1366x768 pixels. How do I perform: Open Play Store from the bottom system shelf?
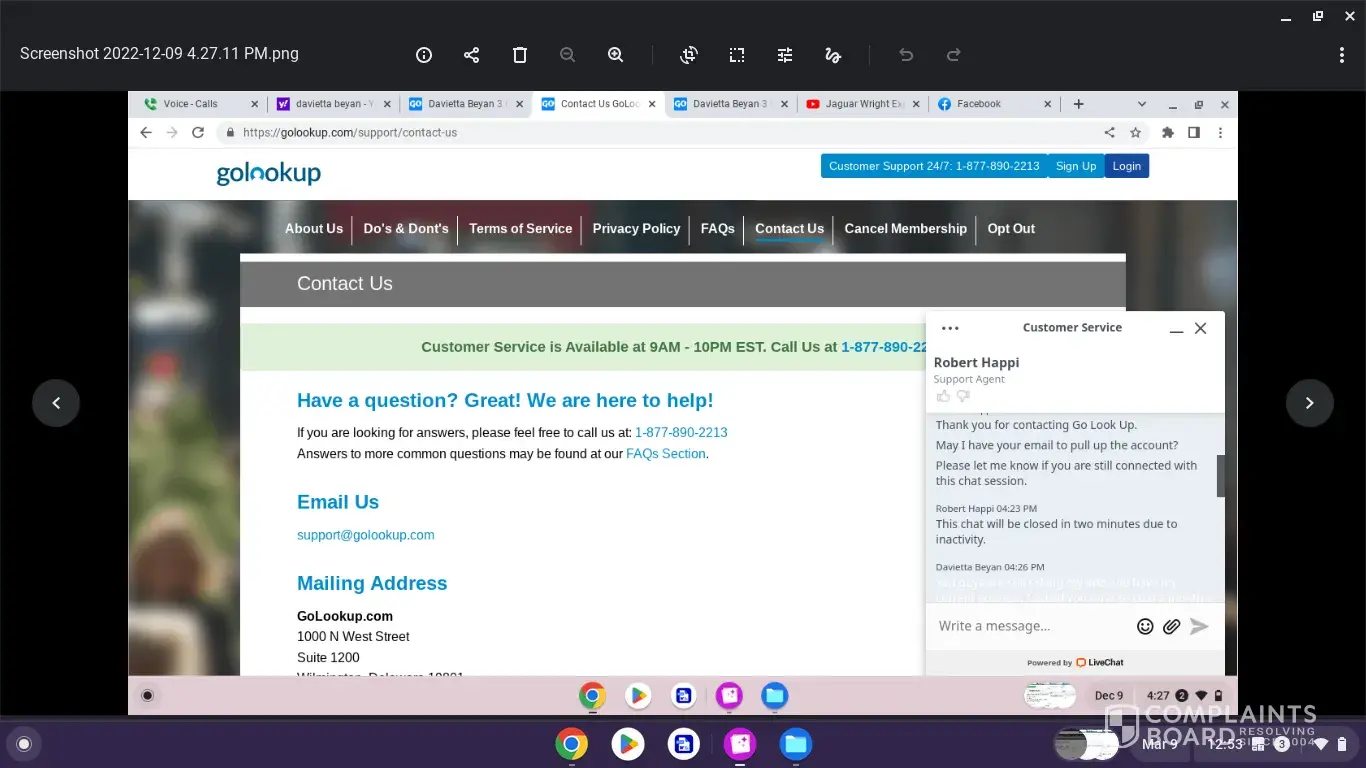click(x=628, y=744)
